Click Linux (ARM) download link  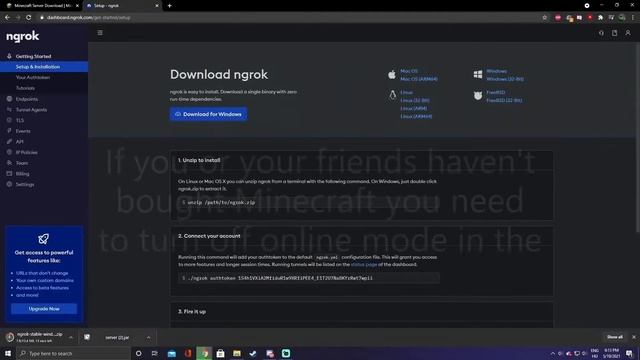point(413,108)
